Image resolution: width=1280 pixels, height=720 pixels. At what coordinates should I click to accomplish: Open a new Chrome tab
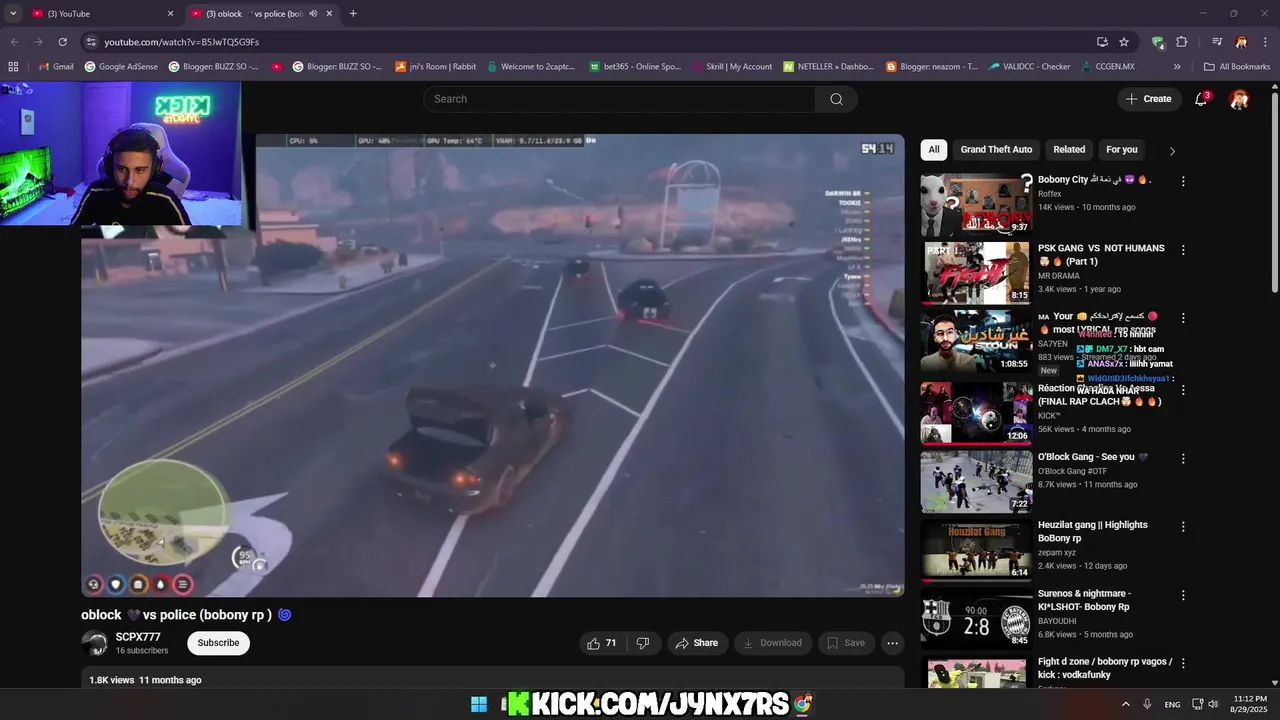(x=353, y=14)
